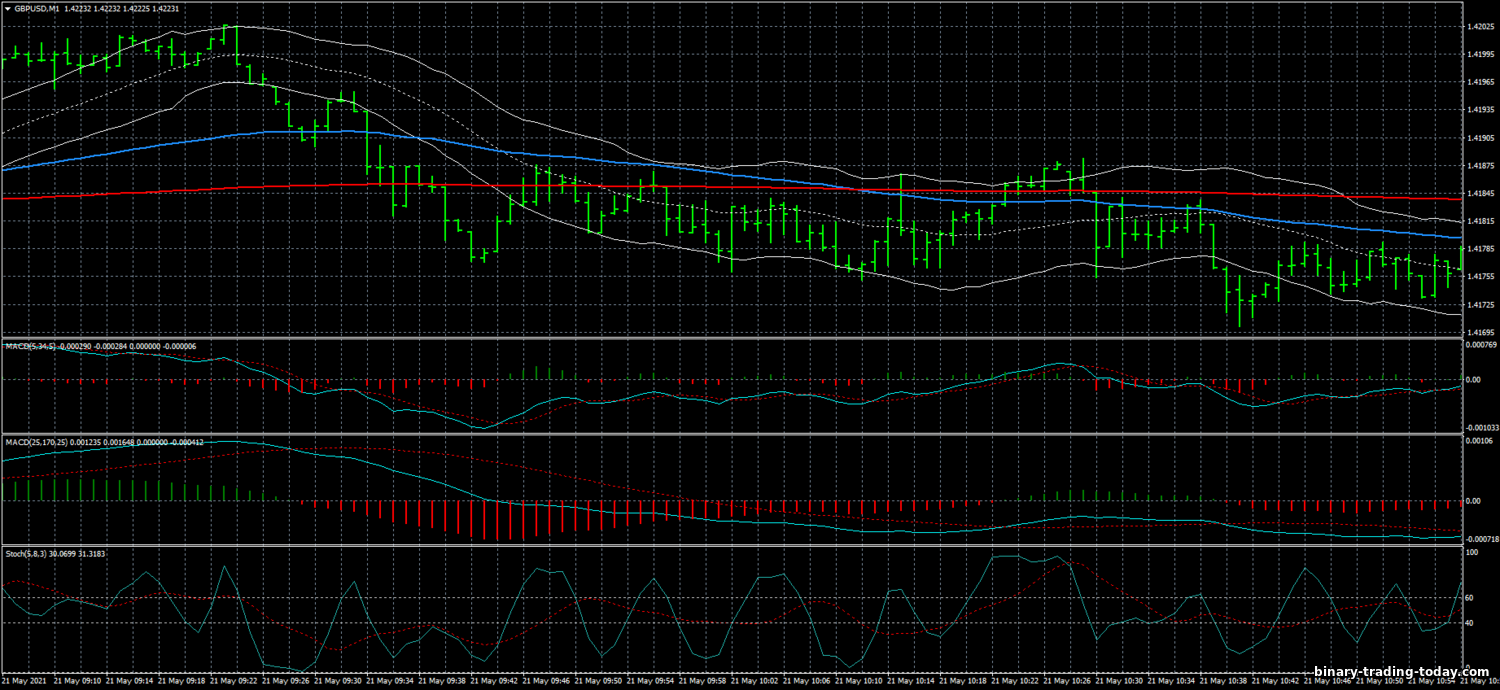Screen dimensions: 1500x690
Task: Click the 21 May 10:42 time label
Action: pyautogui.click(x=1274, y=679)
